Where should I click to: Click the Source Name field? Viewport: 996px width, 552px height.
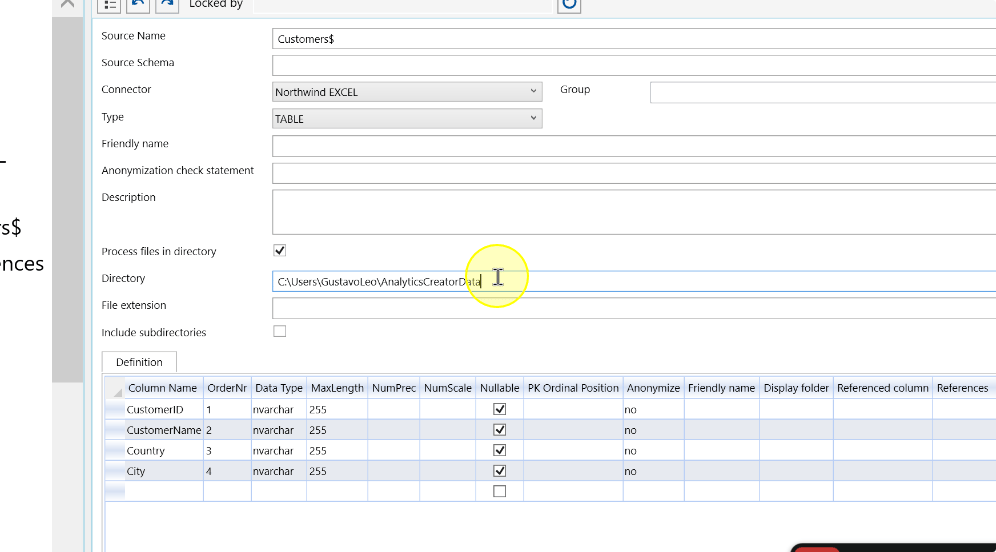(634, 39)
